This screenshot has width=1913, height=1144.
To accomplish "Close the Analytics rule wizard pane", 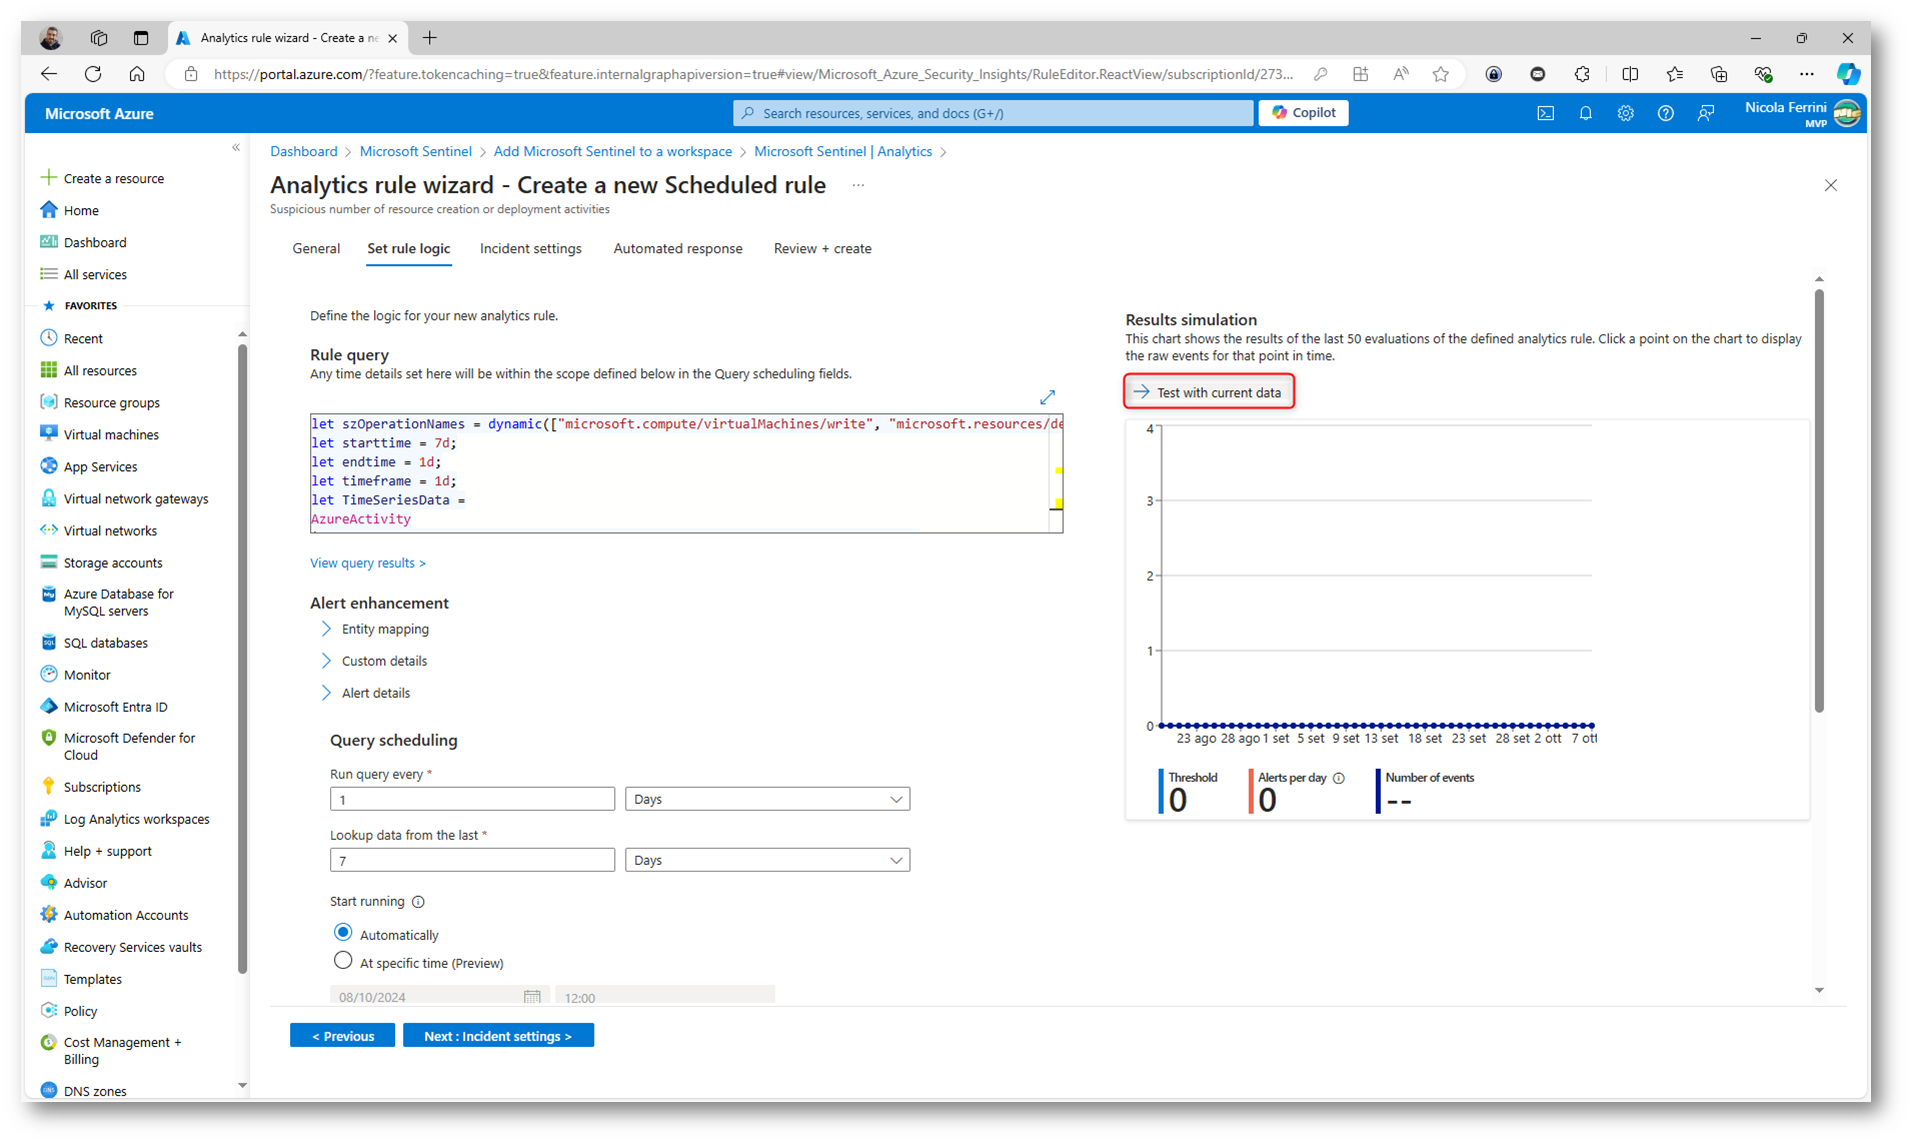I will [x=1830, y=185].
